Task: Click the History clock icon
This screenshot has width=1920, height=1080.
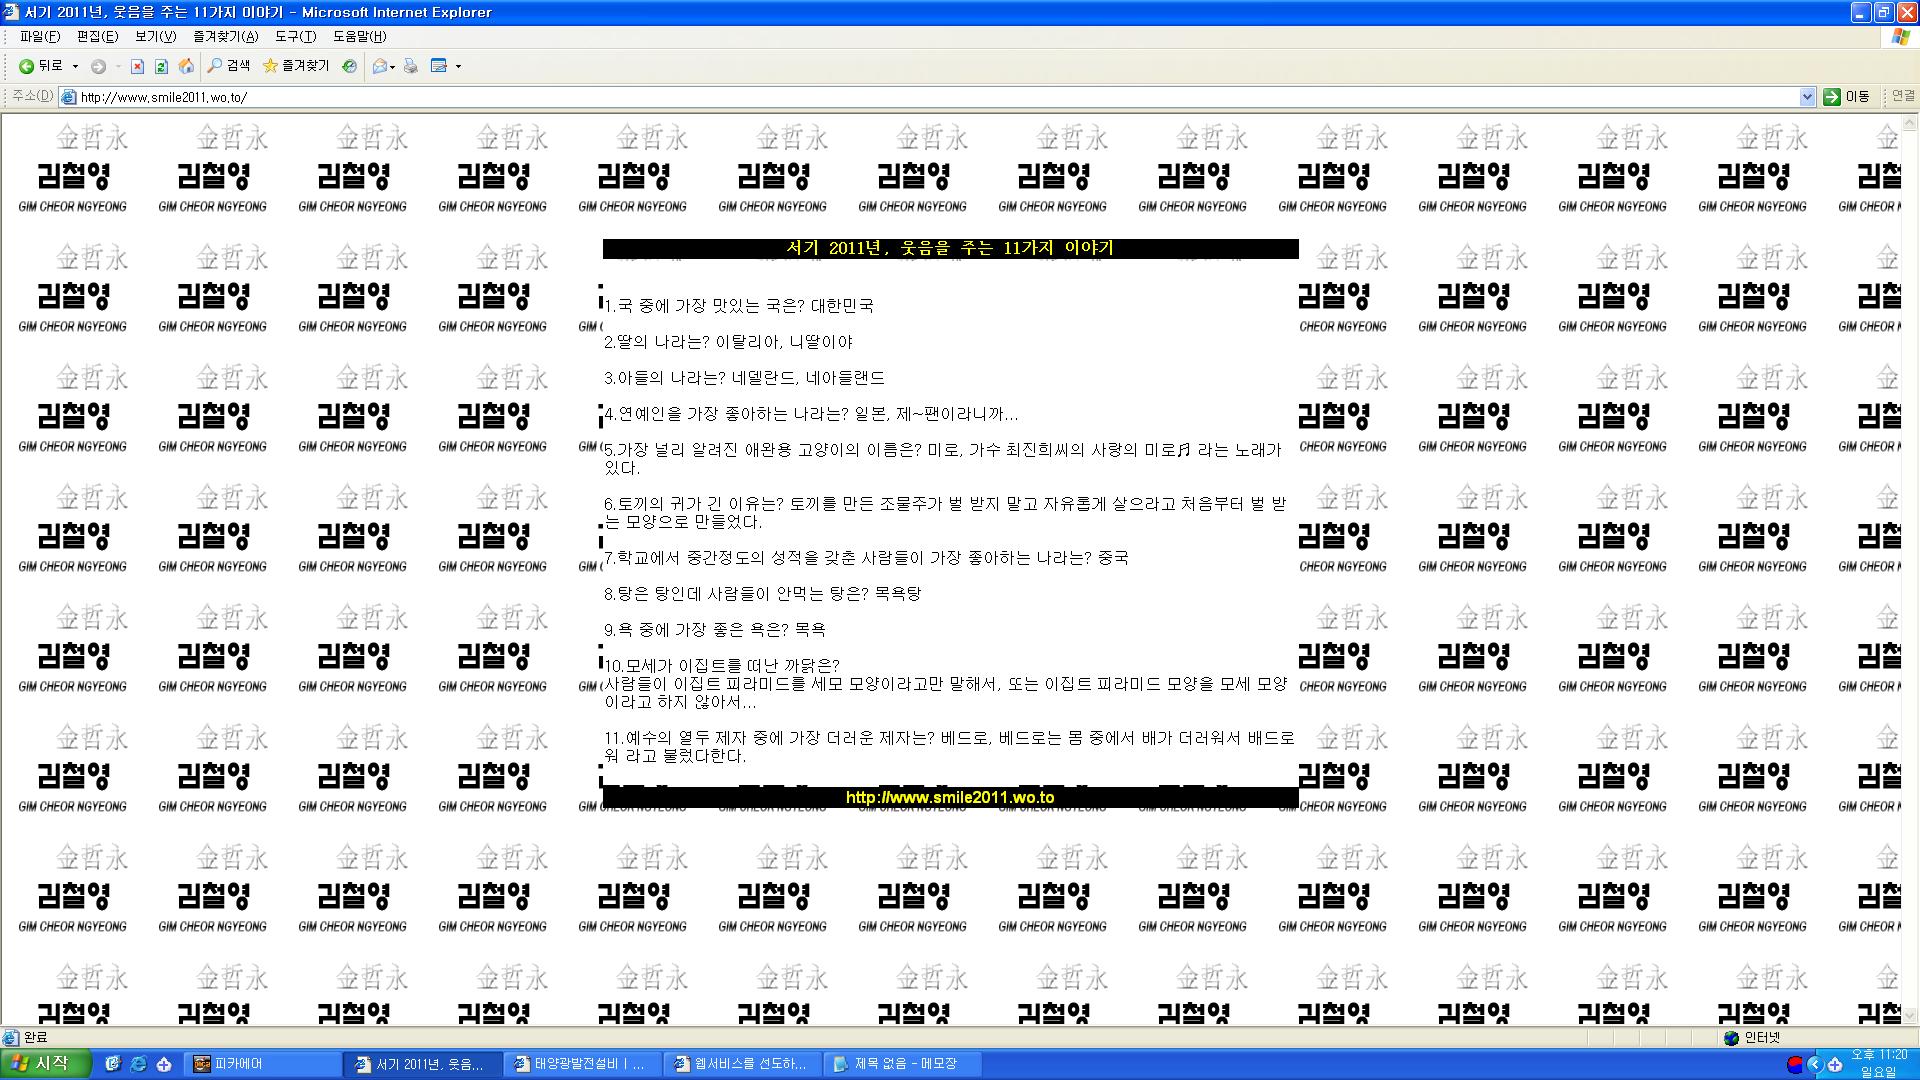Action: [x=349, y=66]
